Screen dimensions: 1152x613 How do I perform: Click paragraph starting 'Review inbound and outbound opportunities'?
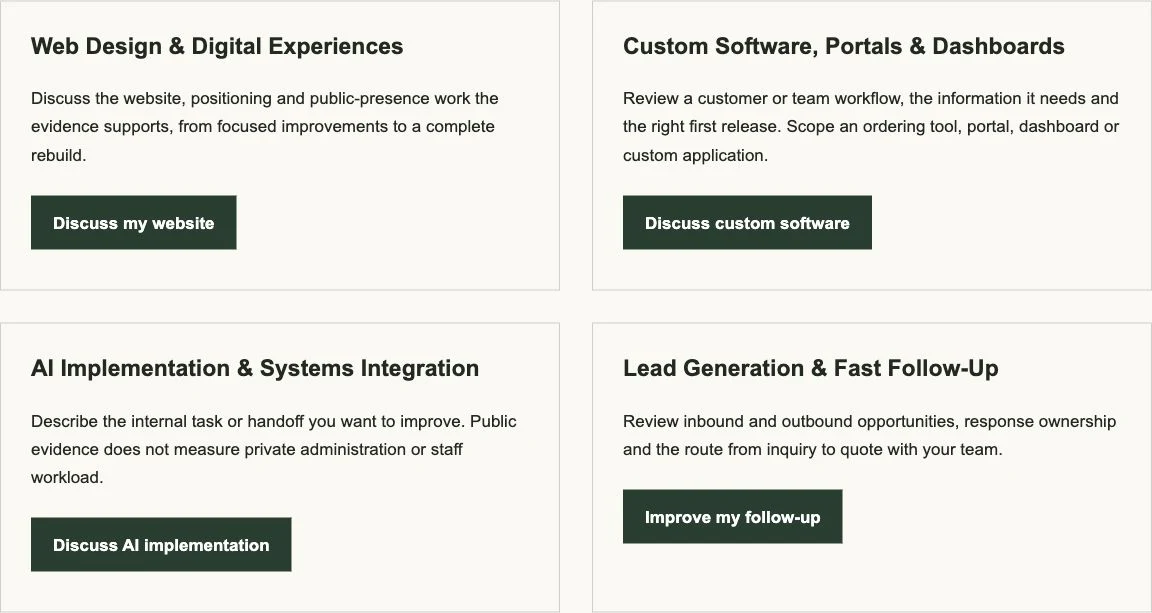coord(869,435)
